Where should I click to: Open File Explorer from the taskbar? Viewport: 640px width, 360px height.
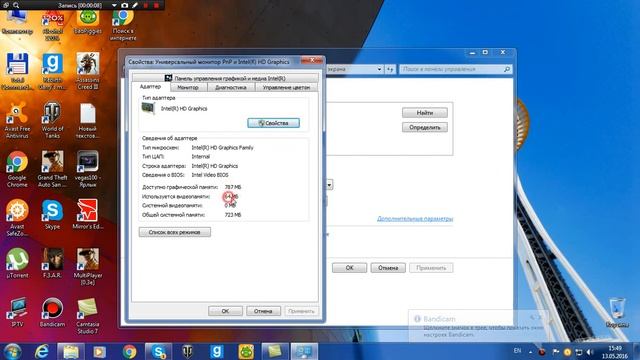[x=71, y=351]
